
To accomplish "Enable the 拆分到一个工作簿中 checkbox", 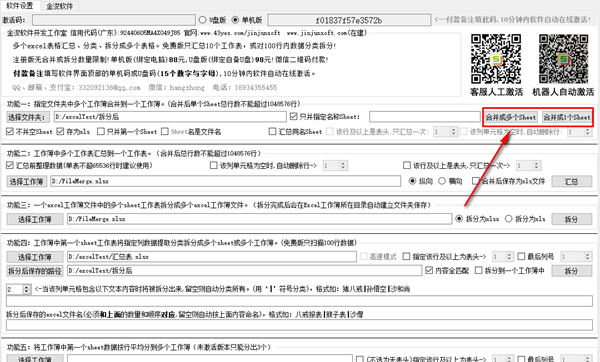I will click(x=479, y=271).
